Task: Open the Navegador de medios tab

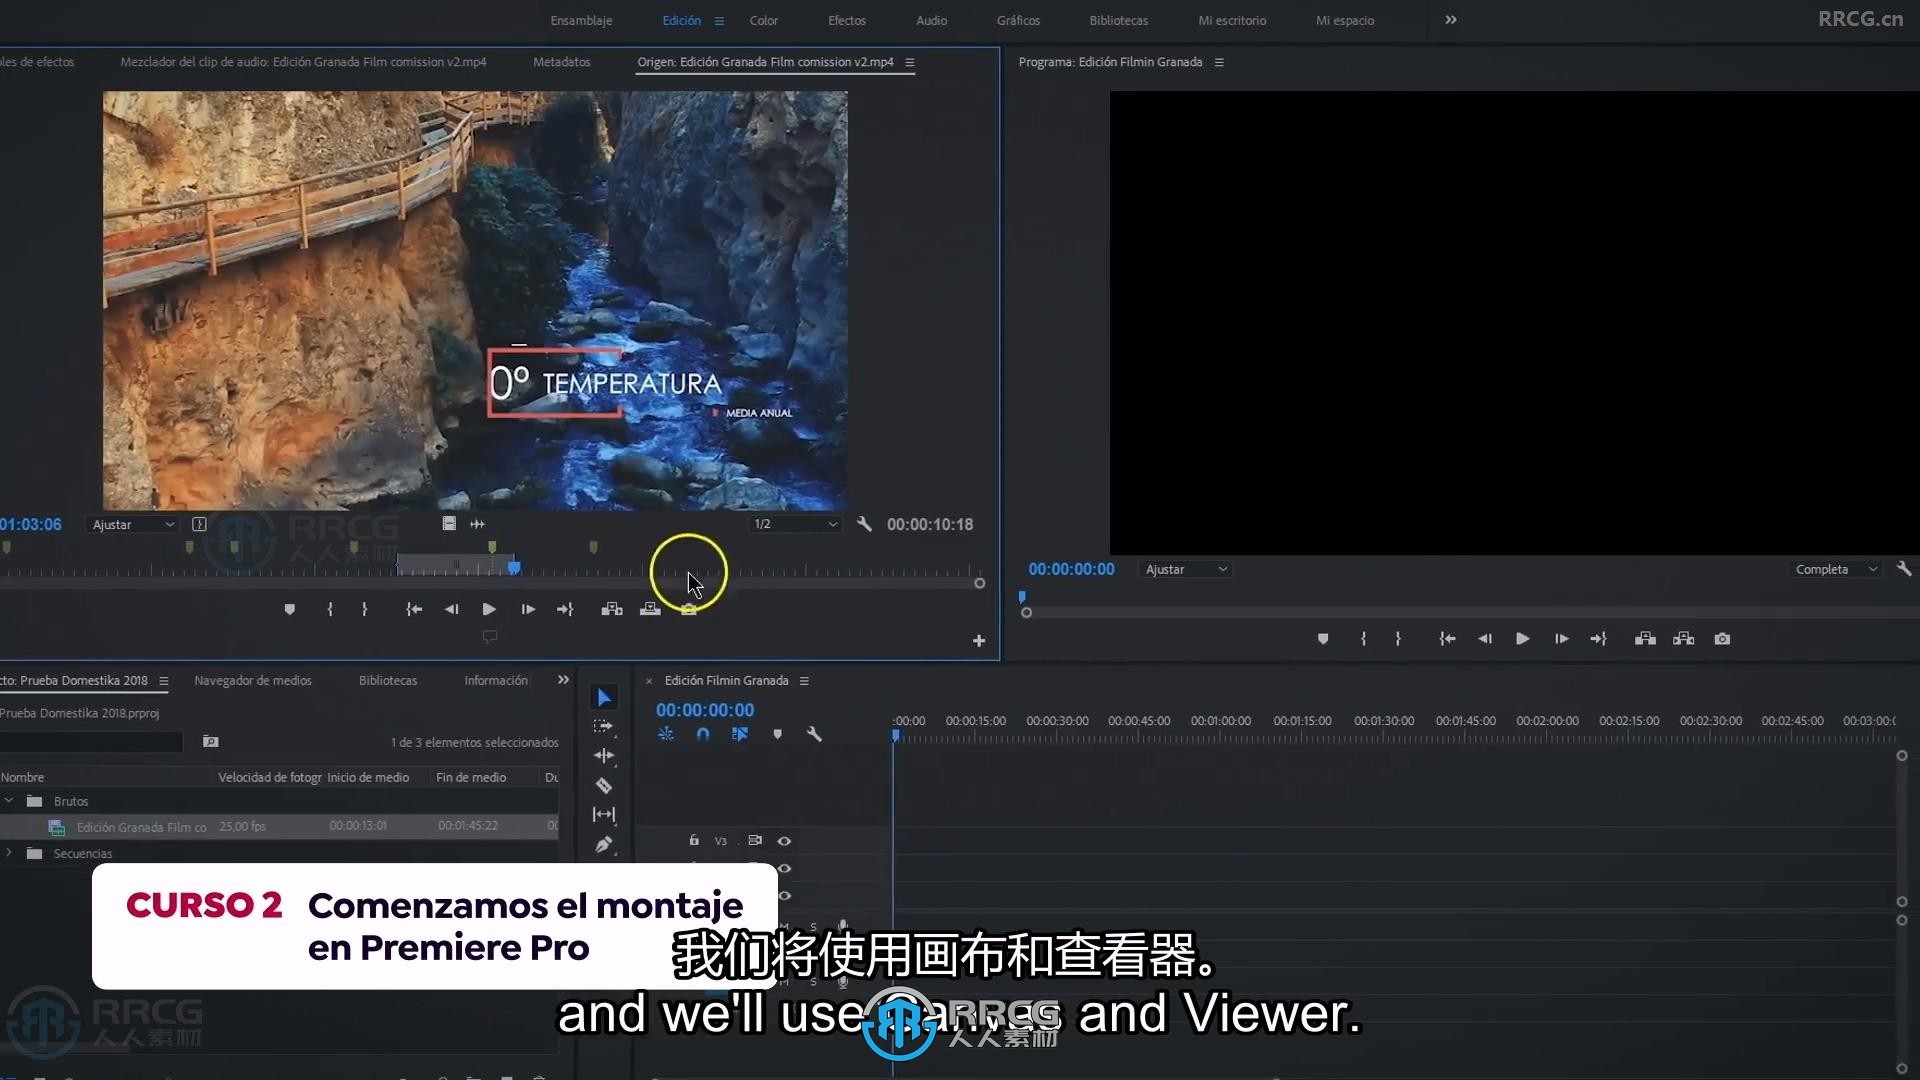Action: [253, 680]
